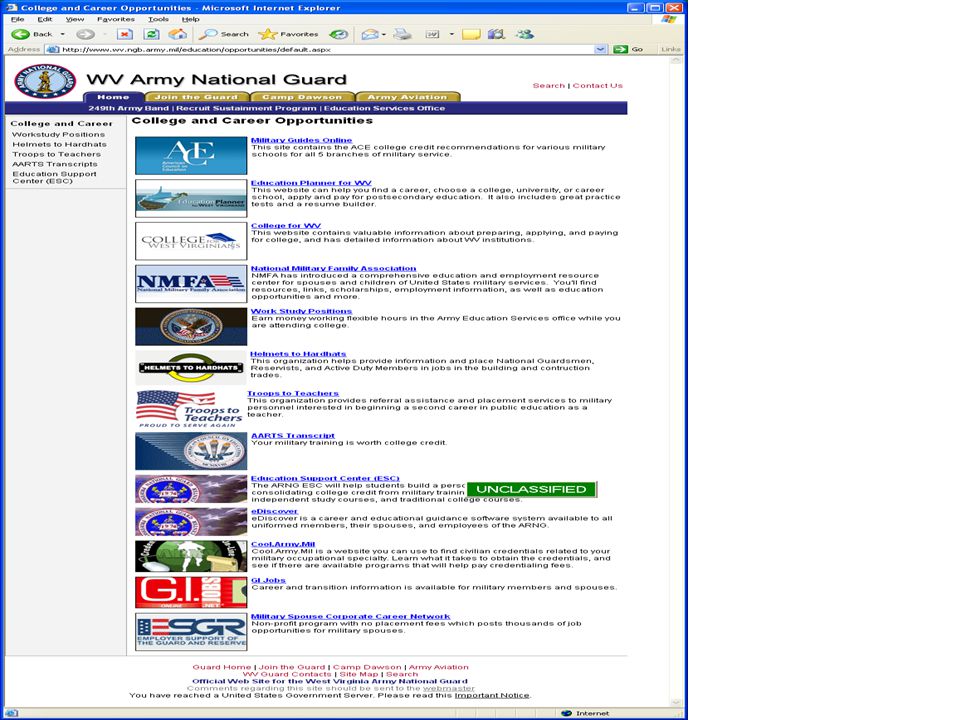960x720 pixels.
Task: Open National Military Family Association link
Action: 333,269
